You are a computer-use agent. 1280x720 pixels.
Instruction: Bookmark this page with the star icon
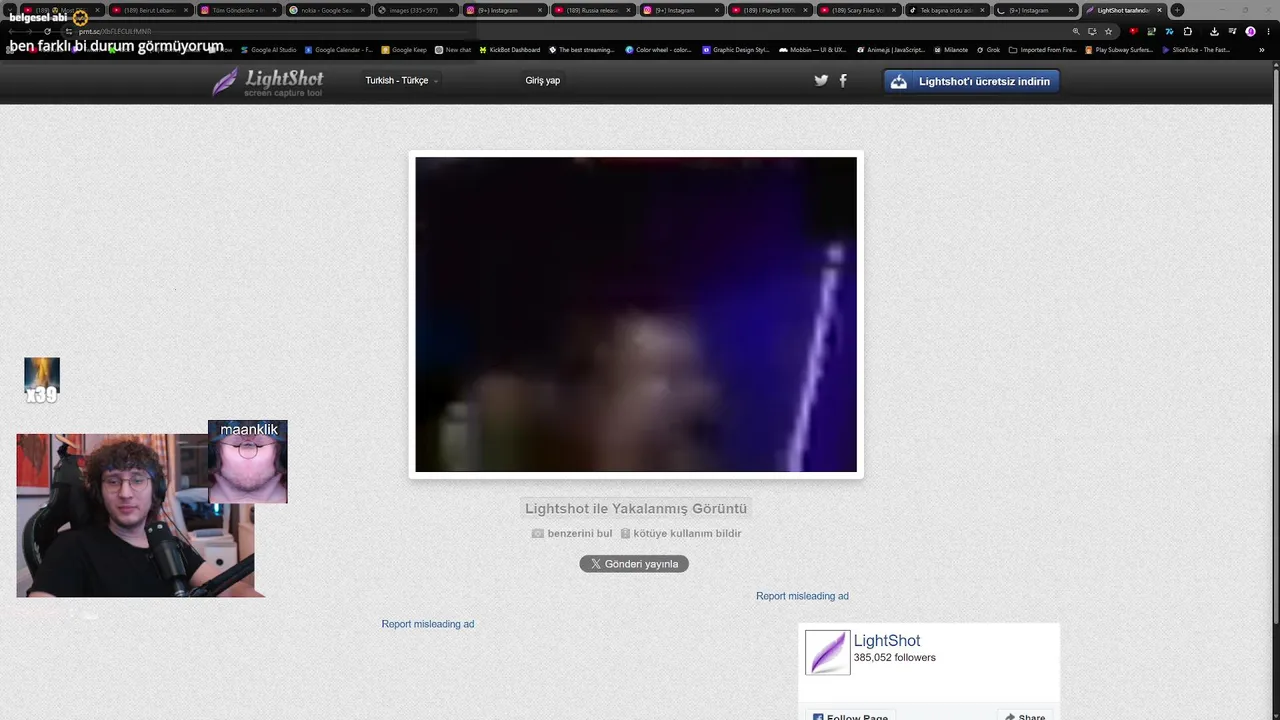[x=1108, y=31]
